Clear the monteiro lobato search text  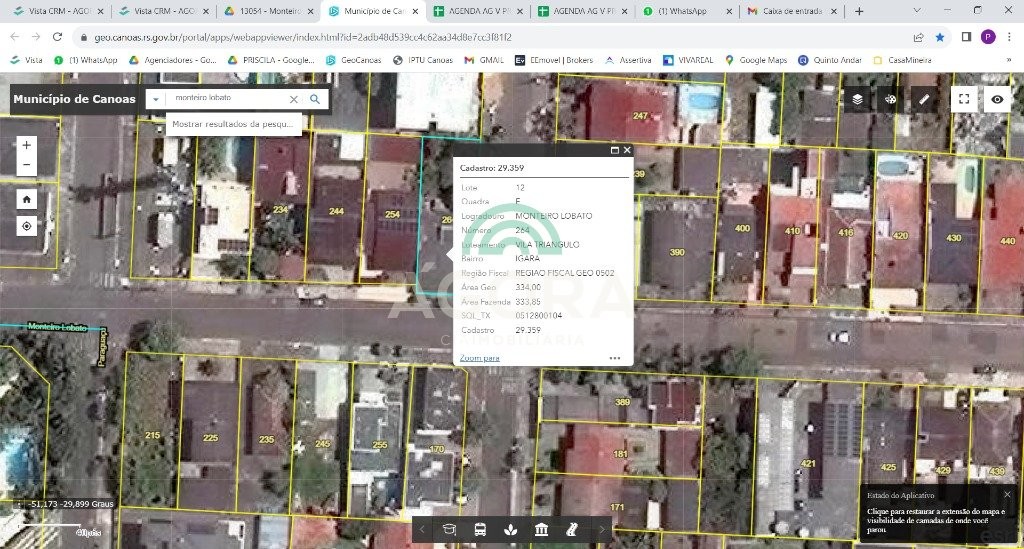coord(294,99)
